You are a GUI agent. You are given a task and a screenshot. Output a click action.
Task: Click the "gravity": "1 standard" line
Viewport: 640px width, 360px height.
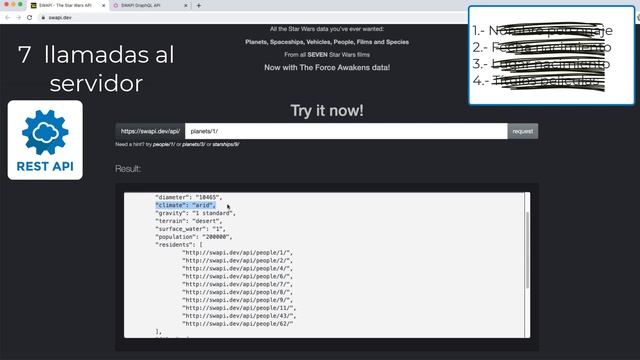pos(195,213)
